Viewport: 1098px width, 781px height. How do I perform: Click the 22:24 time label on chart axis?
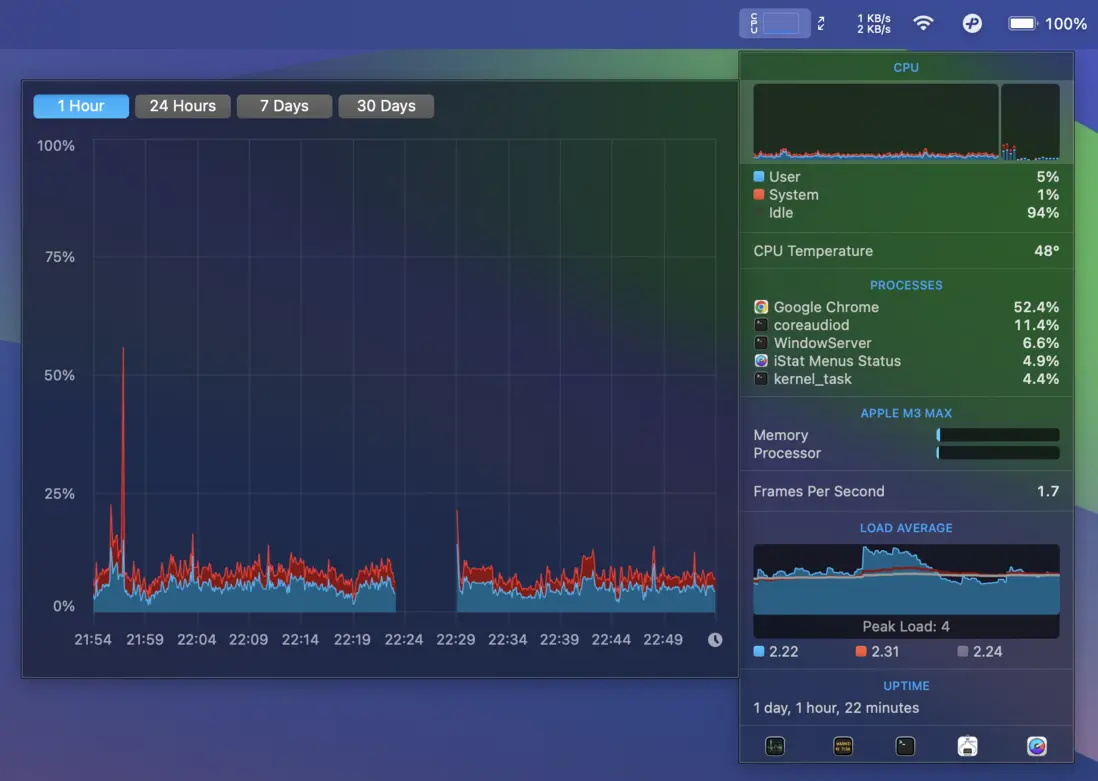click(x=404, y=640)
